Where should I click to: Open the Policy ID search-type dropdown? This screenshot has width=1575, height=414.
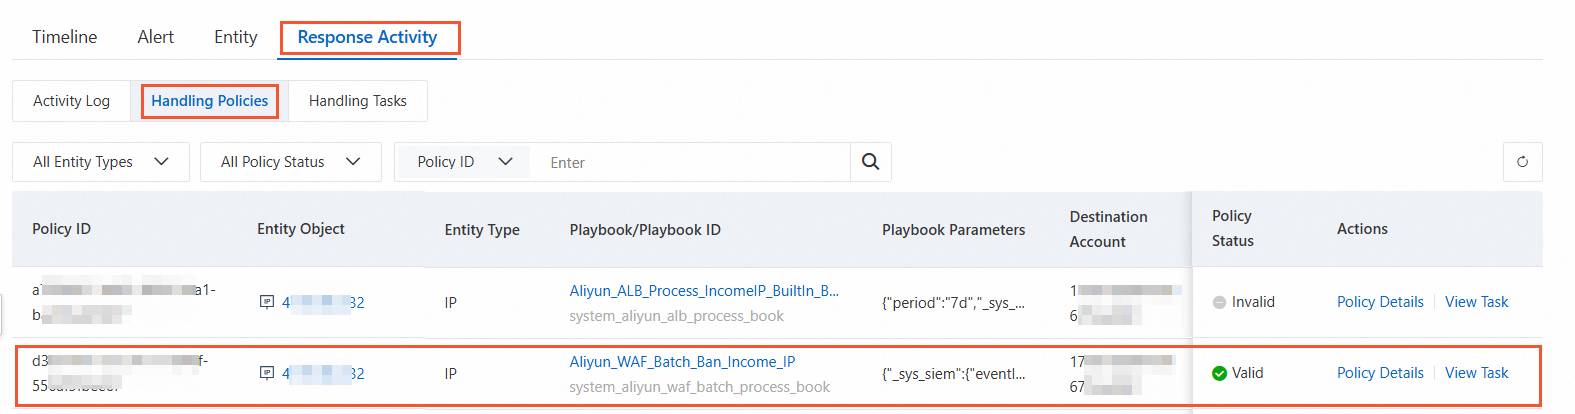click(x=464, y=162)
